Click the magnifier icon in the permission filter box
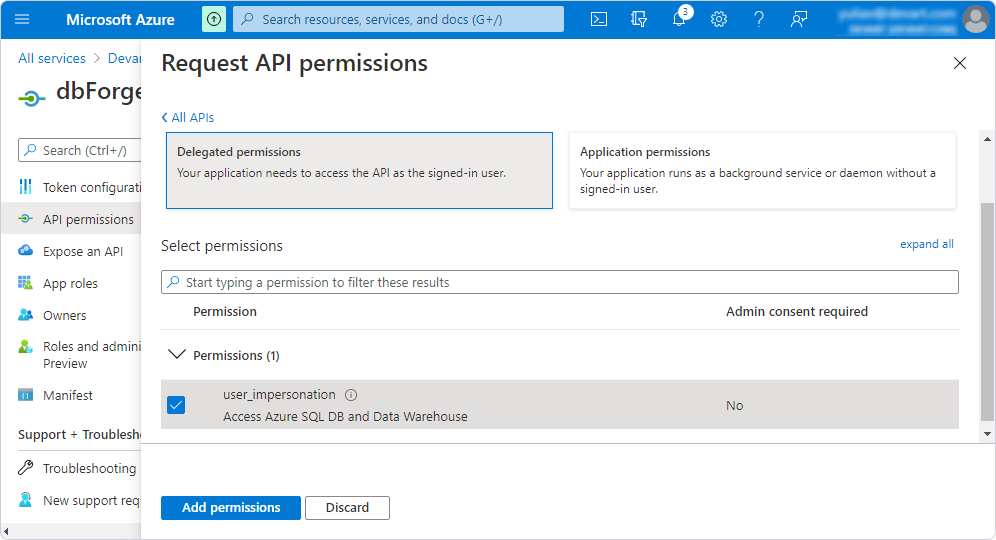 coord(173,282)
